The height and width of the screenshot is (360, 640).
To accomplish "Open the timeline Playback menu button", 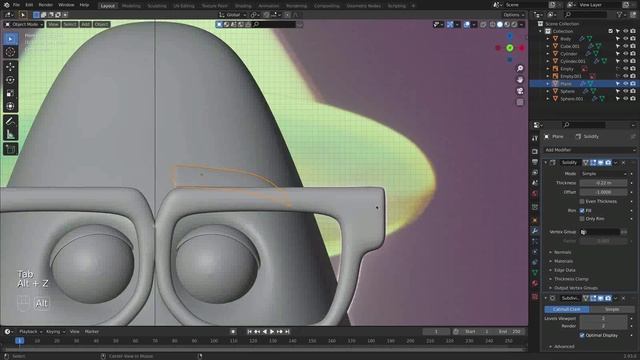I will [30, 332].
